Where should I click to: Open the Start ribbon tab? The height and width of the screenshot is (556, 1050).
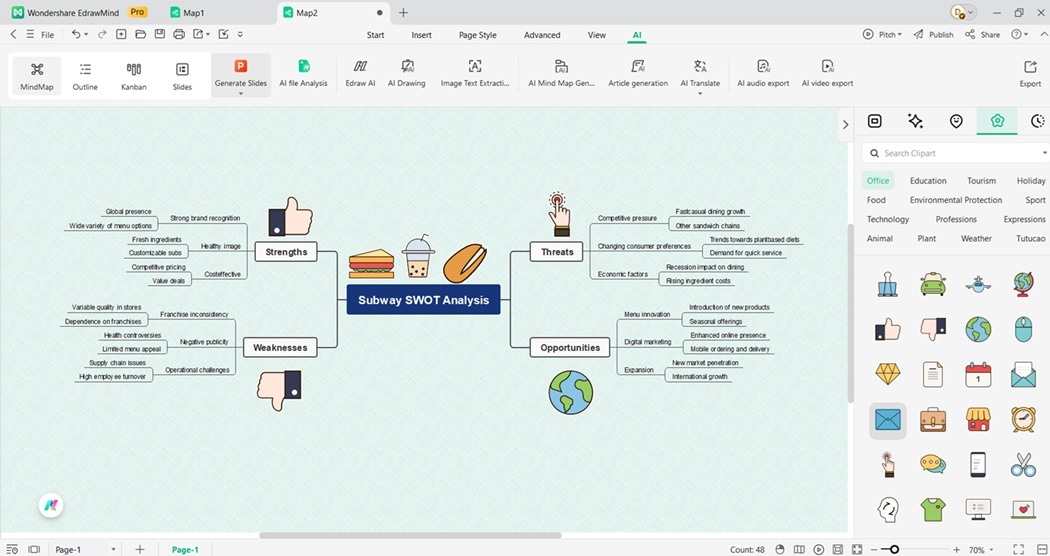[x=376, y=35]
